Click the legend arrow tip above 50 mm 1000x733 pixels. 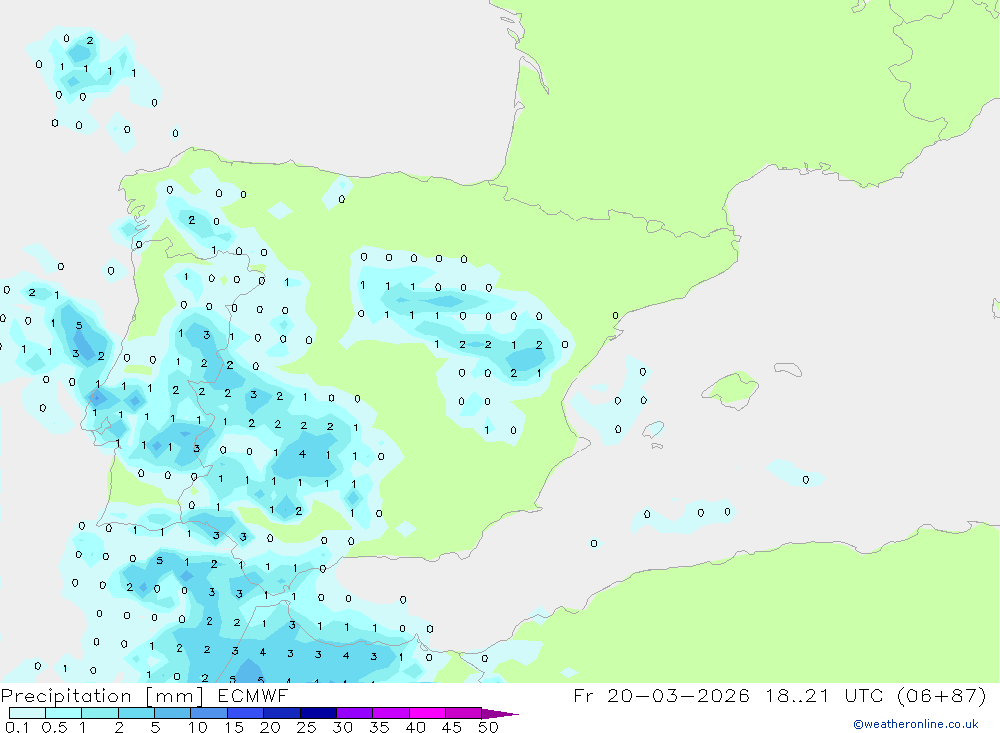tap(501, 714)
